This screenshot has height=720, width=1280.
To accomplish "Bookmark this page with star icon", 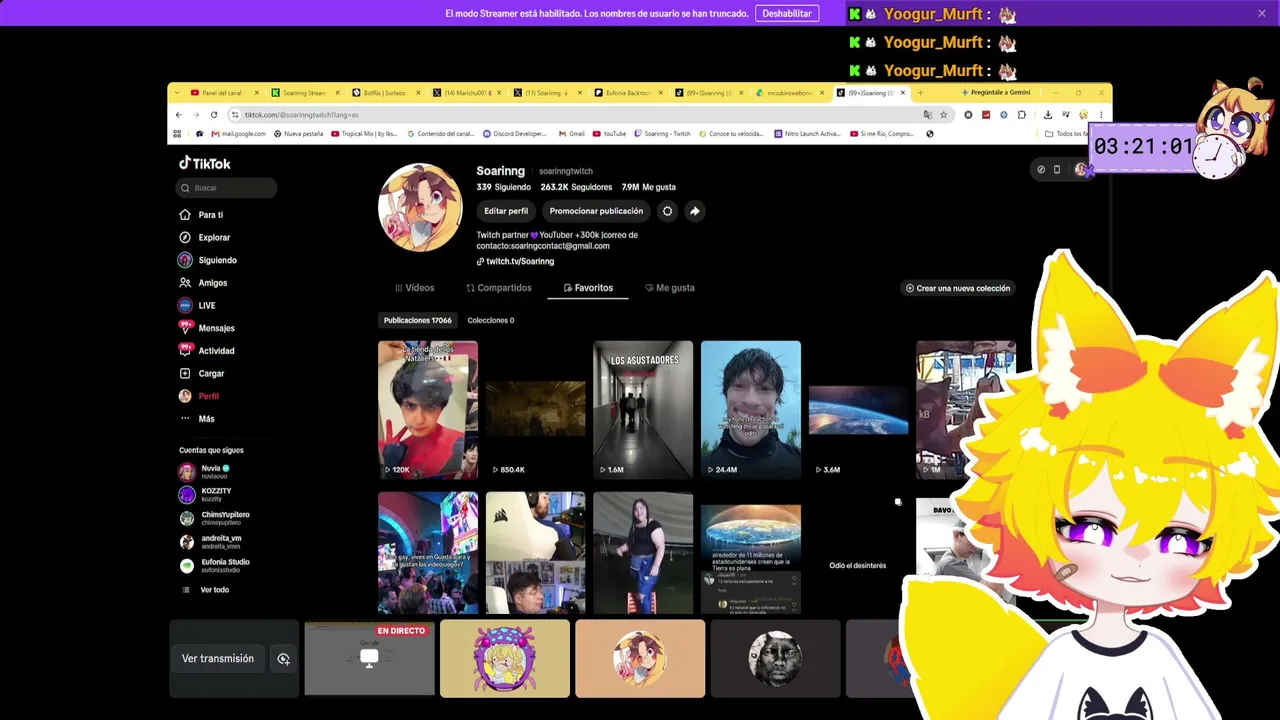I will click(943, 115).
